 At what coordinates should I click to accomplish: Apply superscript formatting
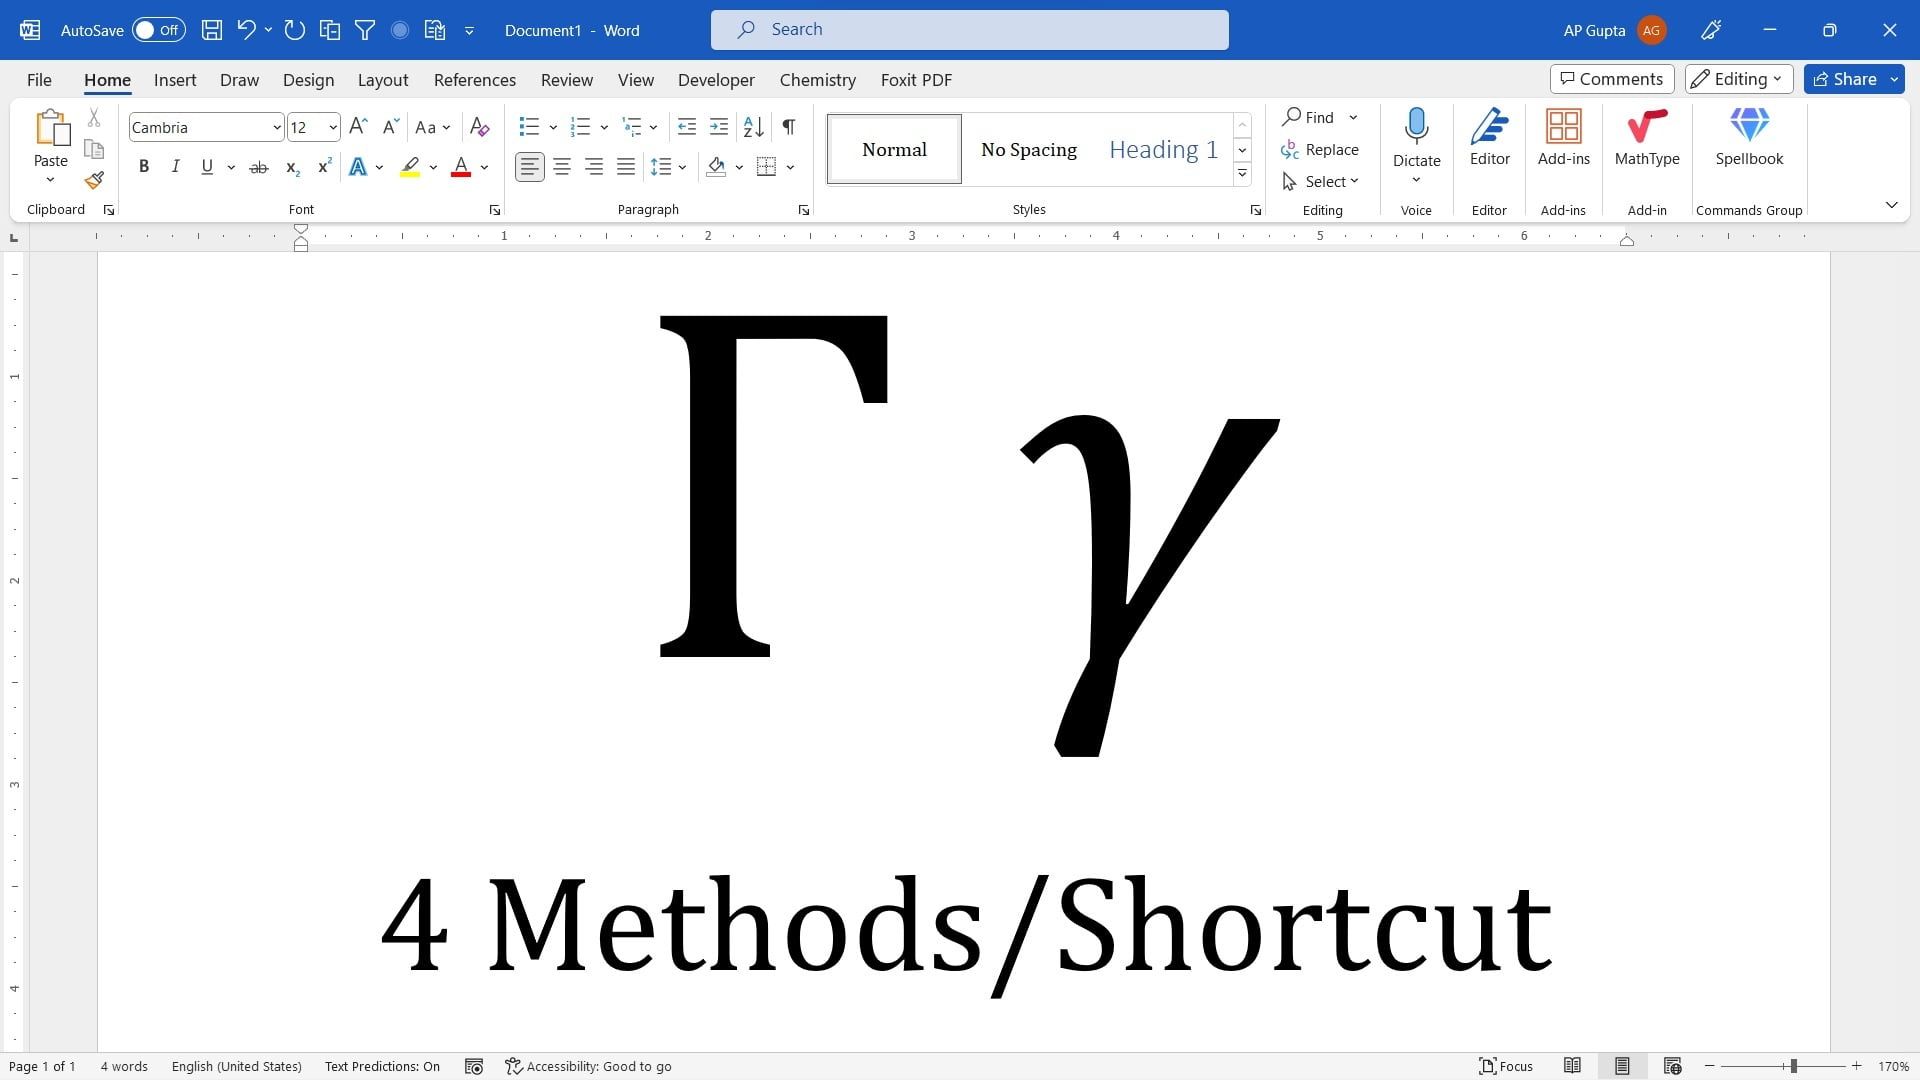point(324,168)
